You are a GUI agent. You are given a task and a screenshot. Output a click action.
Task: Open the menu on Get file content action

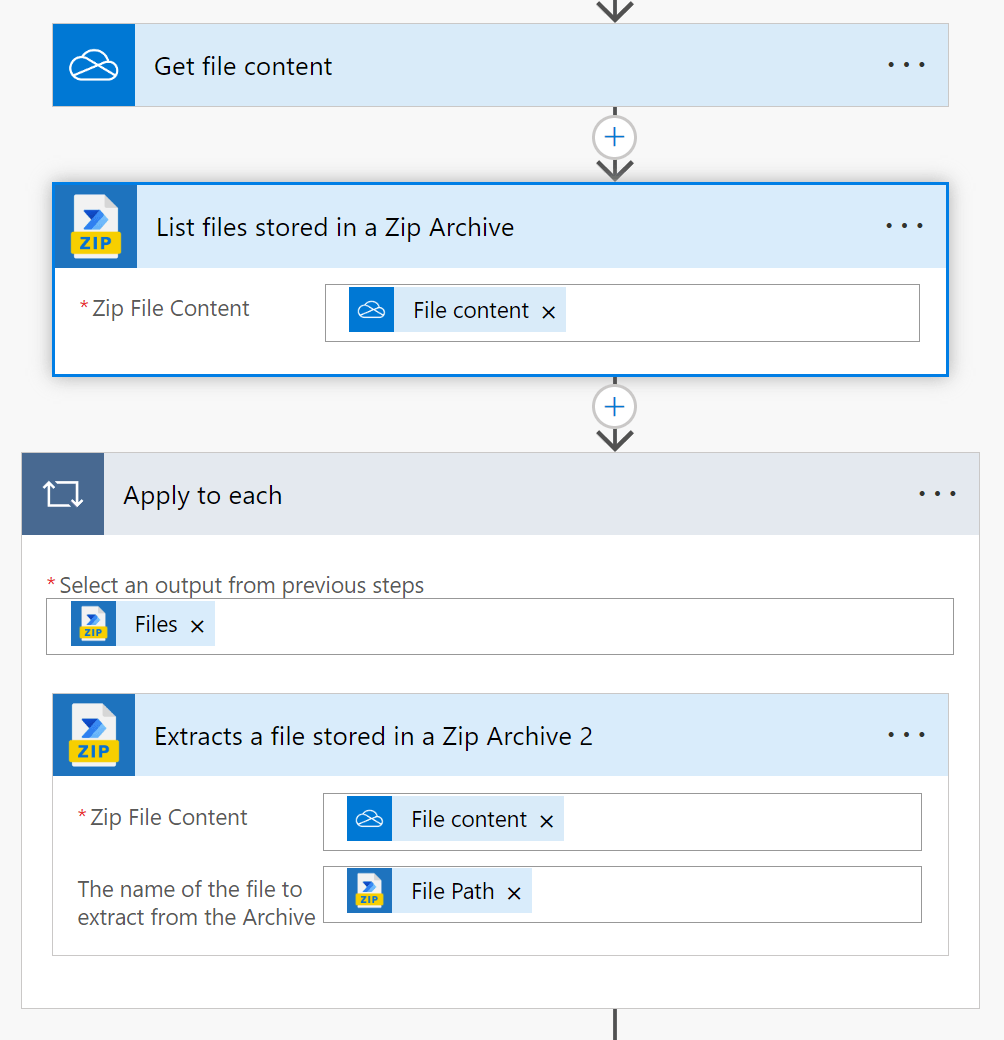(905, 65)
